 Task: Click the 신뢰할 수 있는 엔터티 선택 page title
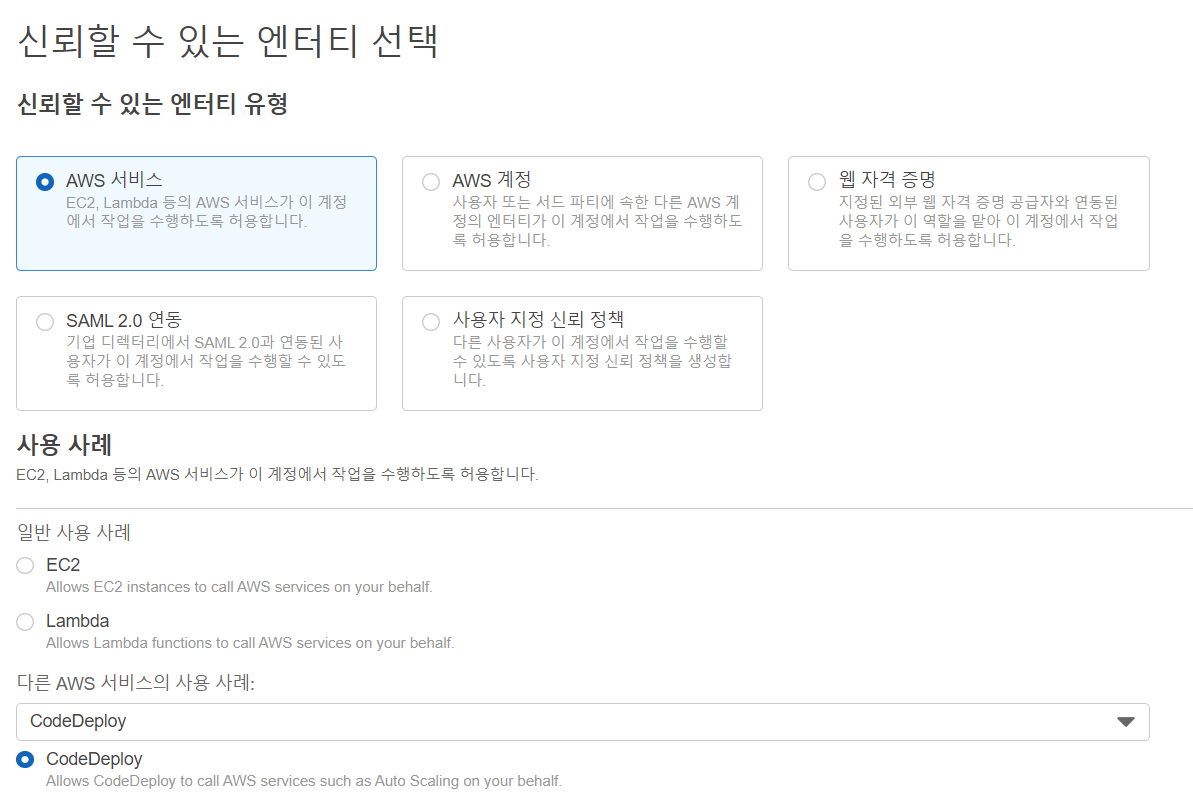[x=227, y=41]
